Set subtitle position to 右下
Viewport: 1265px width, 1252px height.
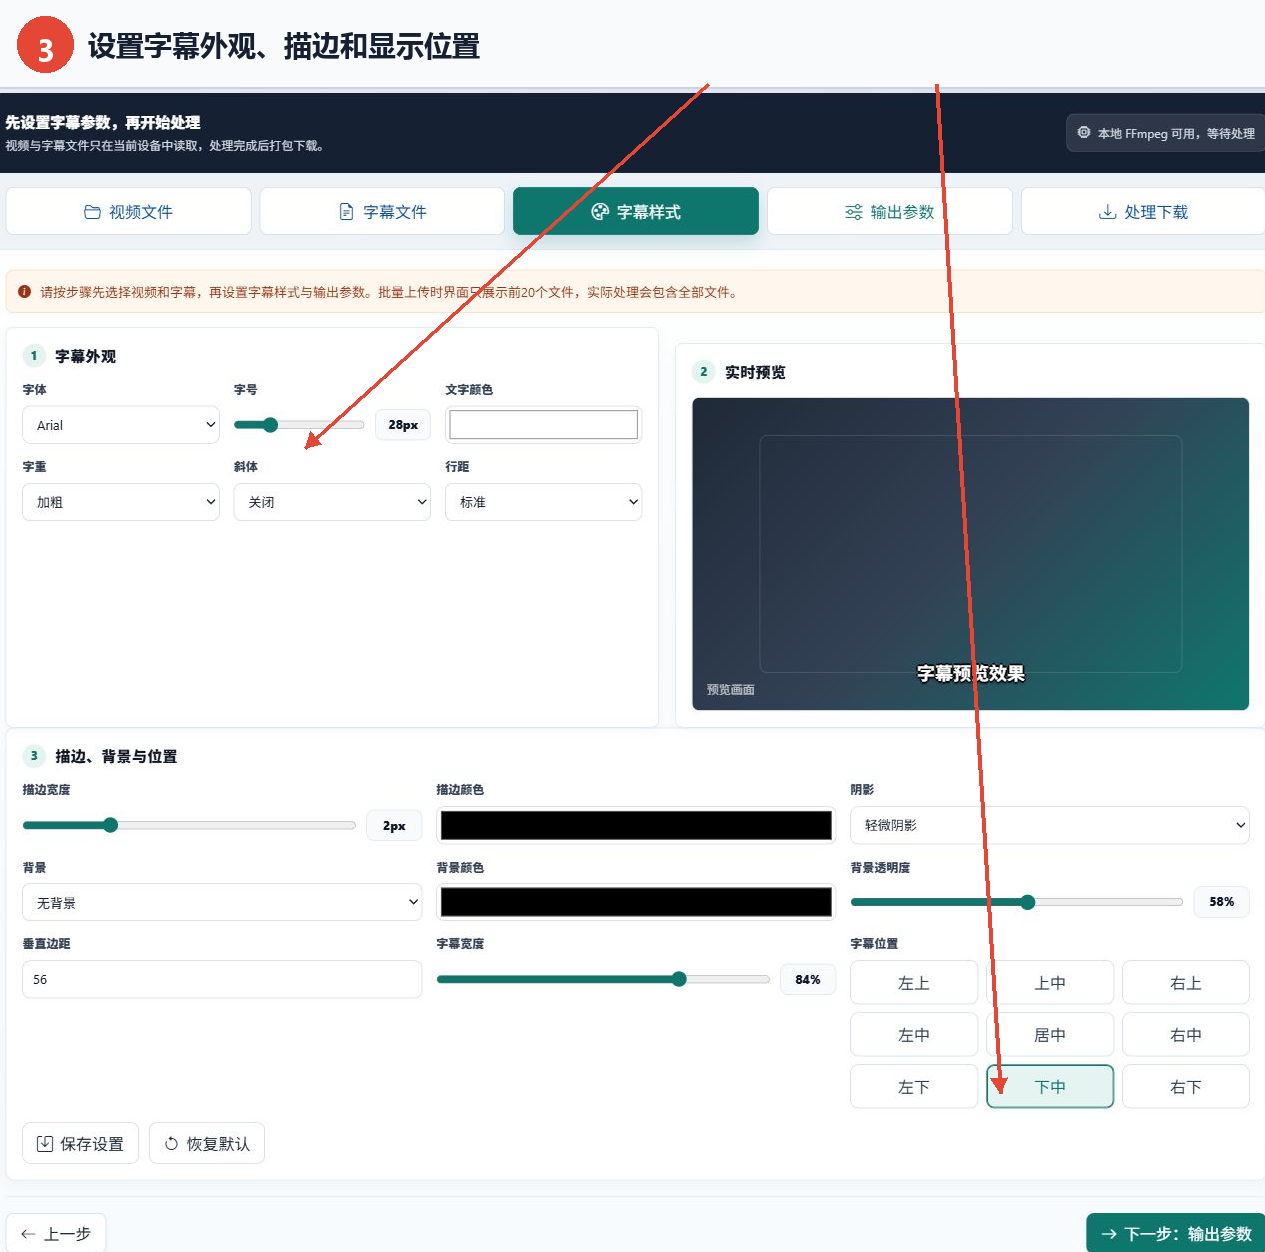(x=1186, y=1087)
